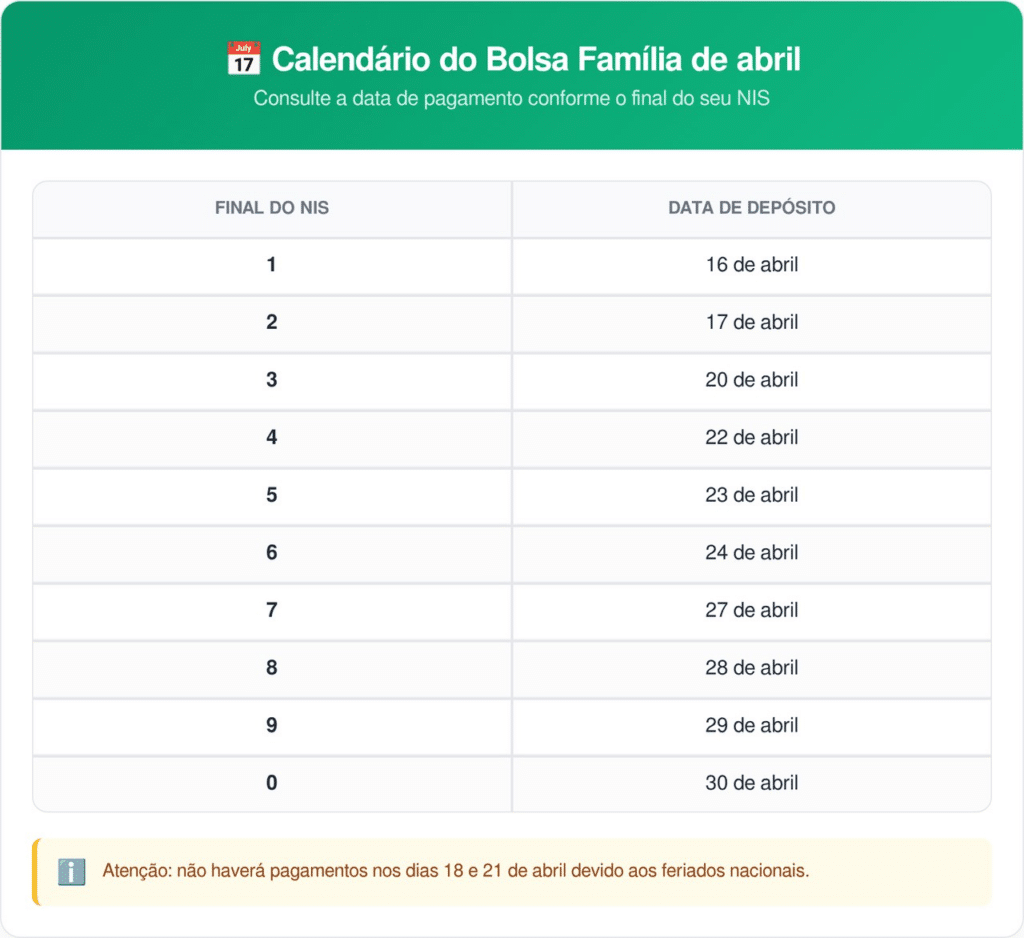
Task: Click the calendar icon in the header
Action: tap(244, 59)
